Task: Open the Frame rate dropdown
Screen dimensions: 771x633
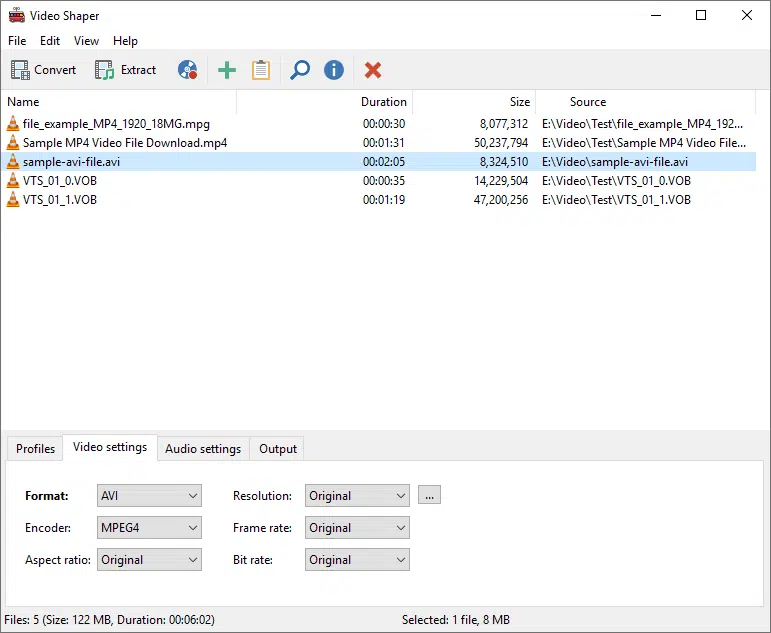Action: pyautogui.click(x=357, y=528)
